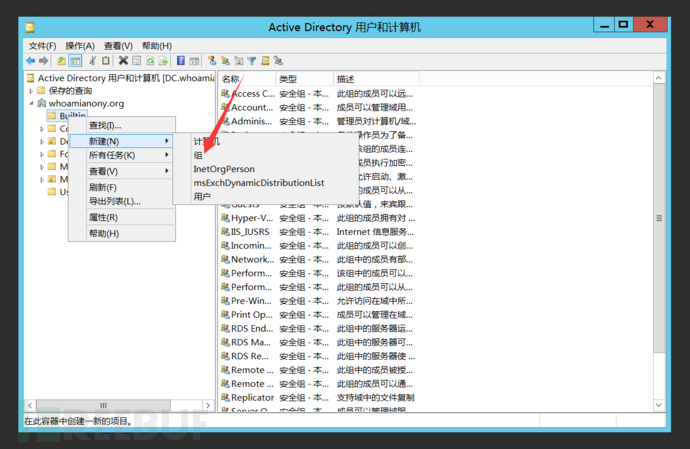Click the whoamianony.org domain icon in tree
Image resolution: width=690 pixels, height=449 pixels.
pyautogui.click(x=42, y=103)
